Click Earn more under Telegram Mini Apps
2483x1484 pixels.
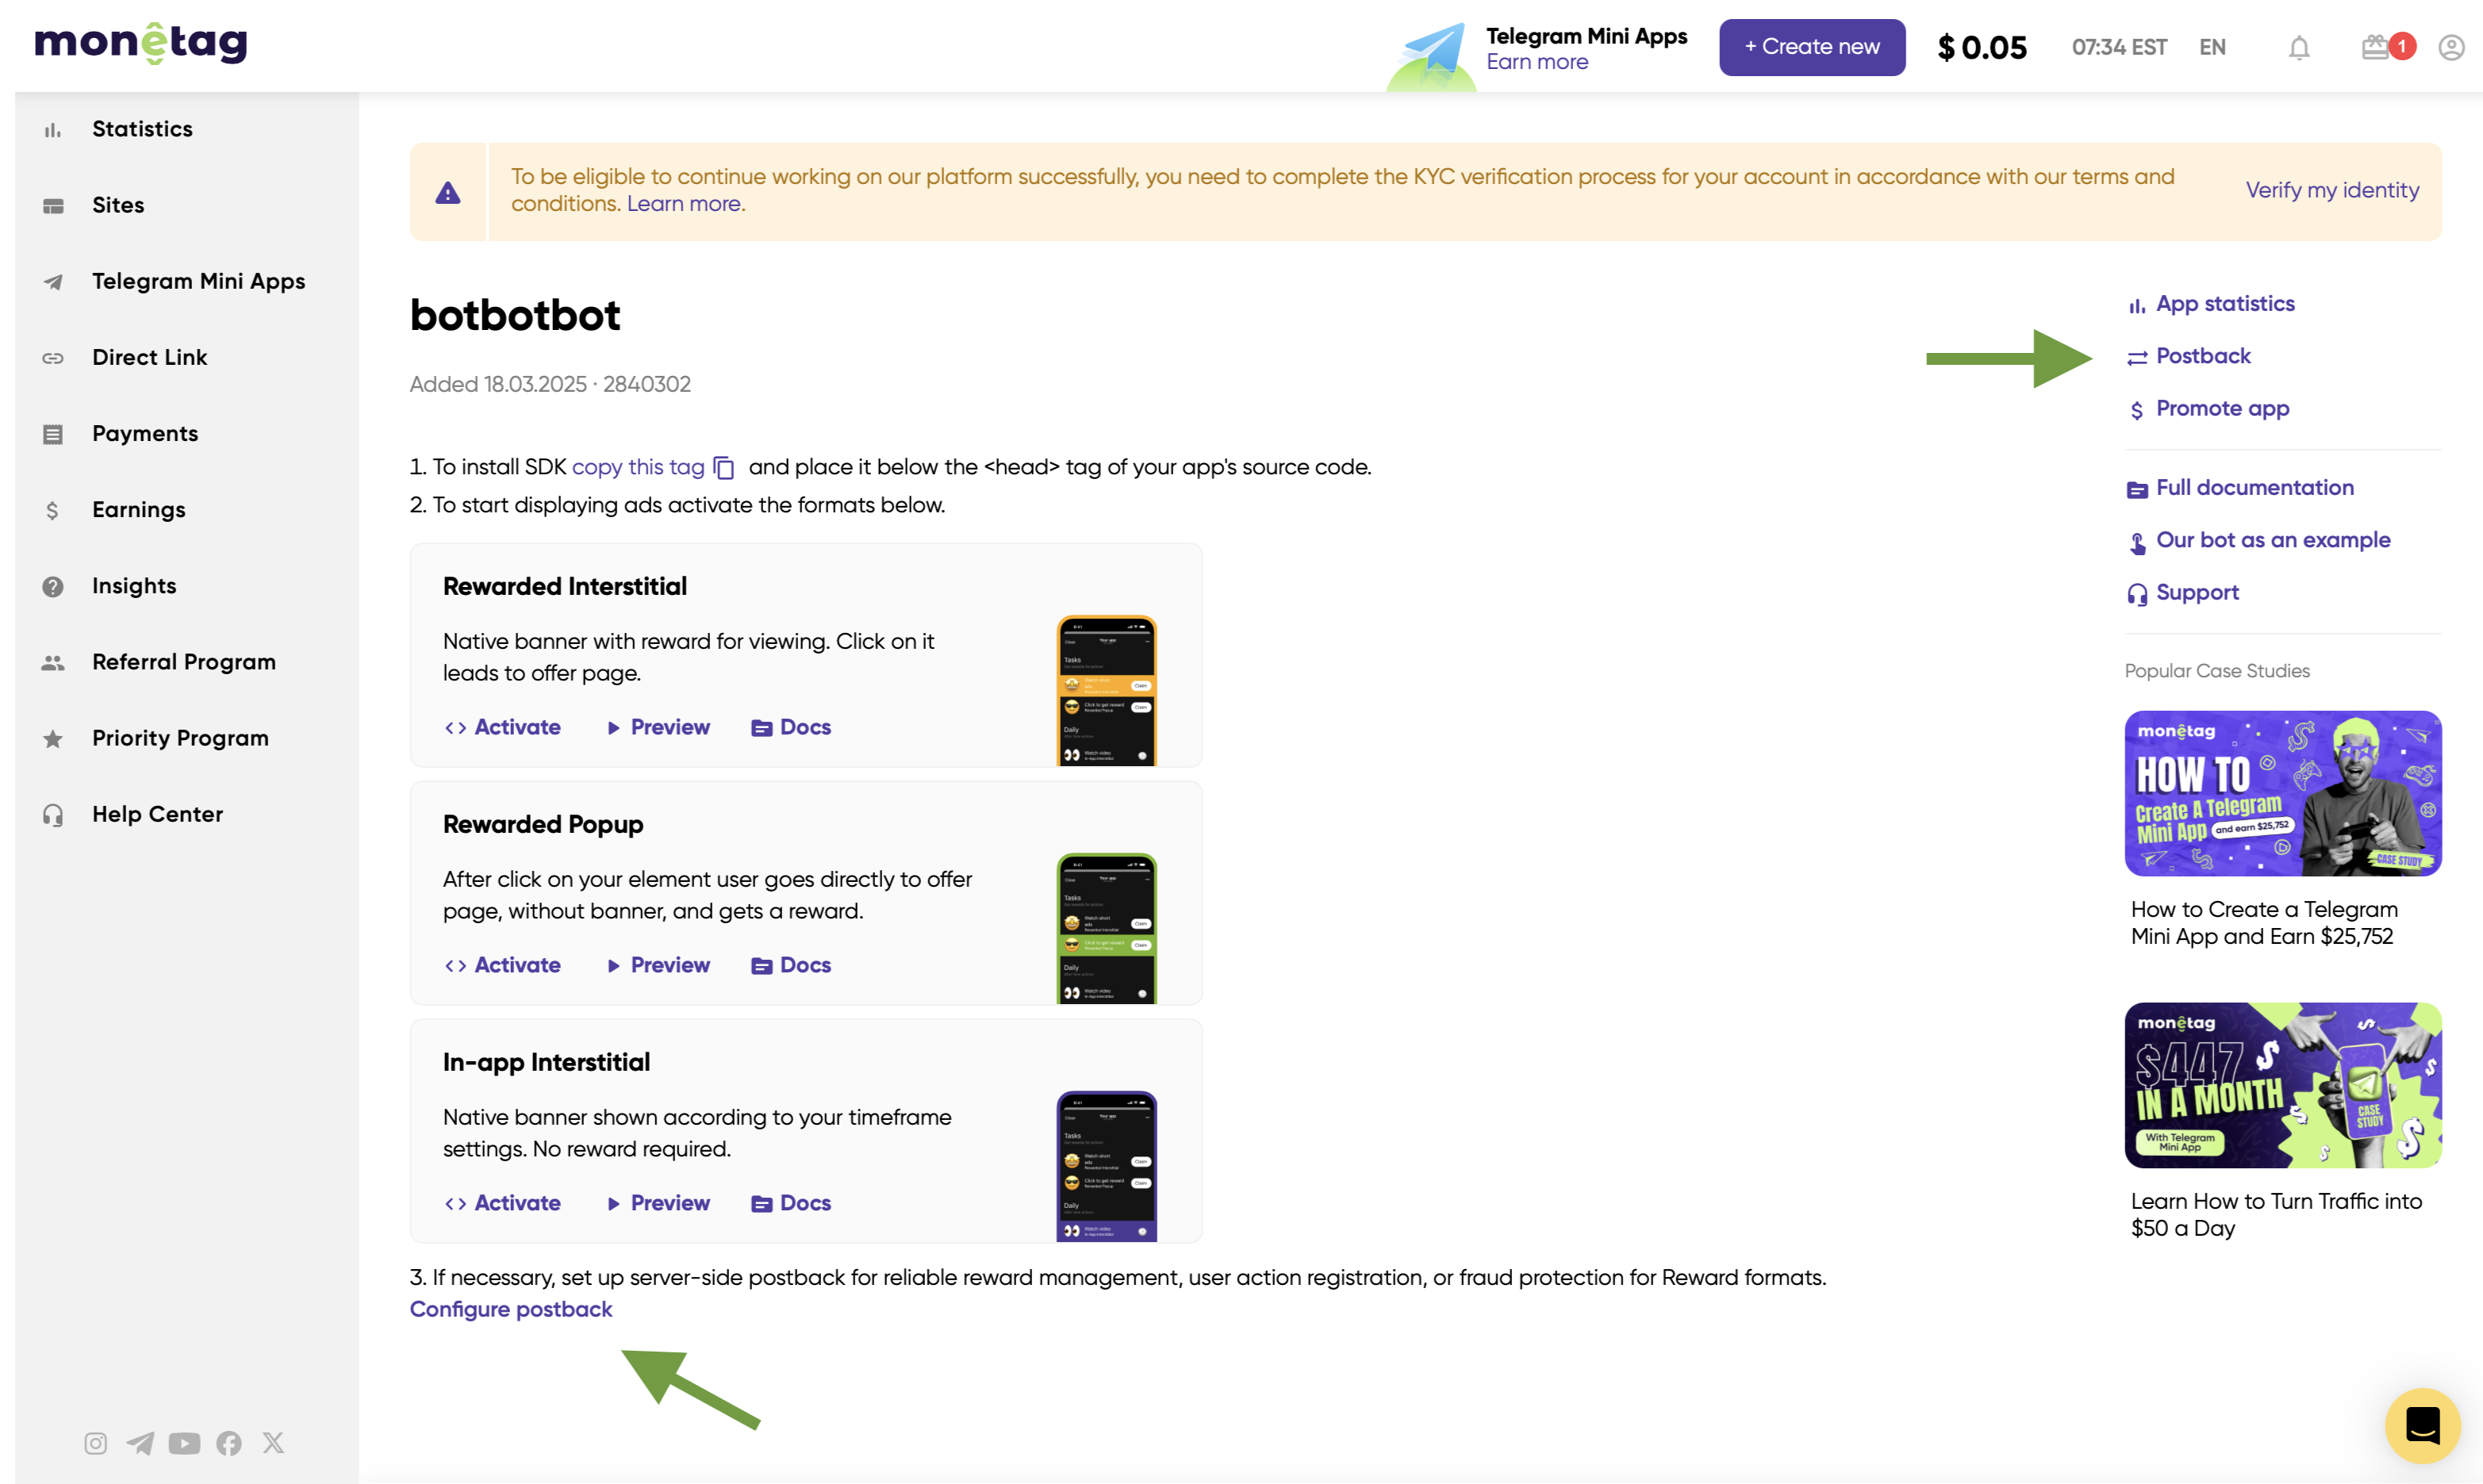(x=1537, y=62)
